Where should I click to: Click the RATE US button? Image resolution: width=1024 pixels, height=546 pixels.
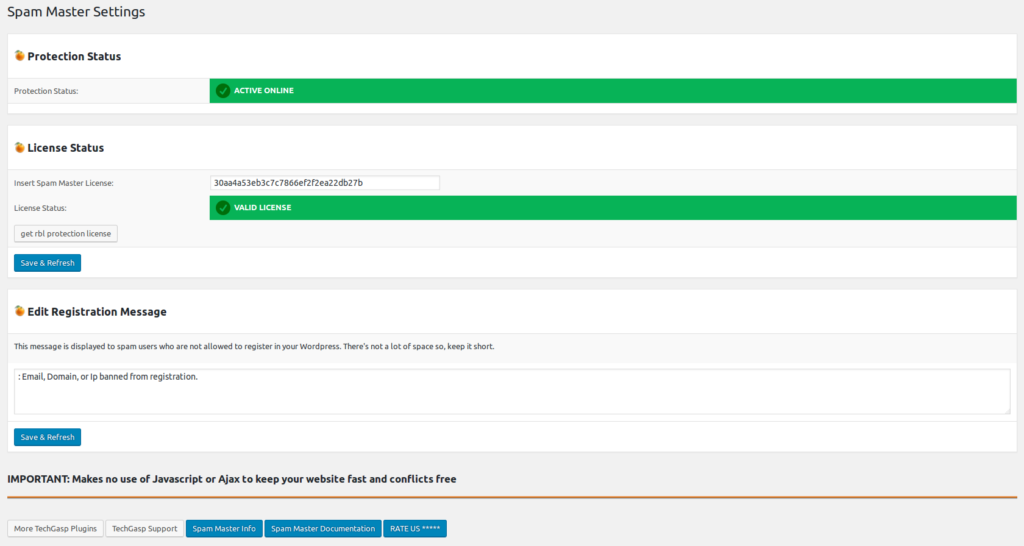point(414,528)
